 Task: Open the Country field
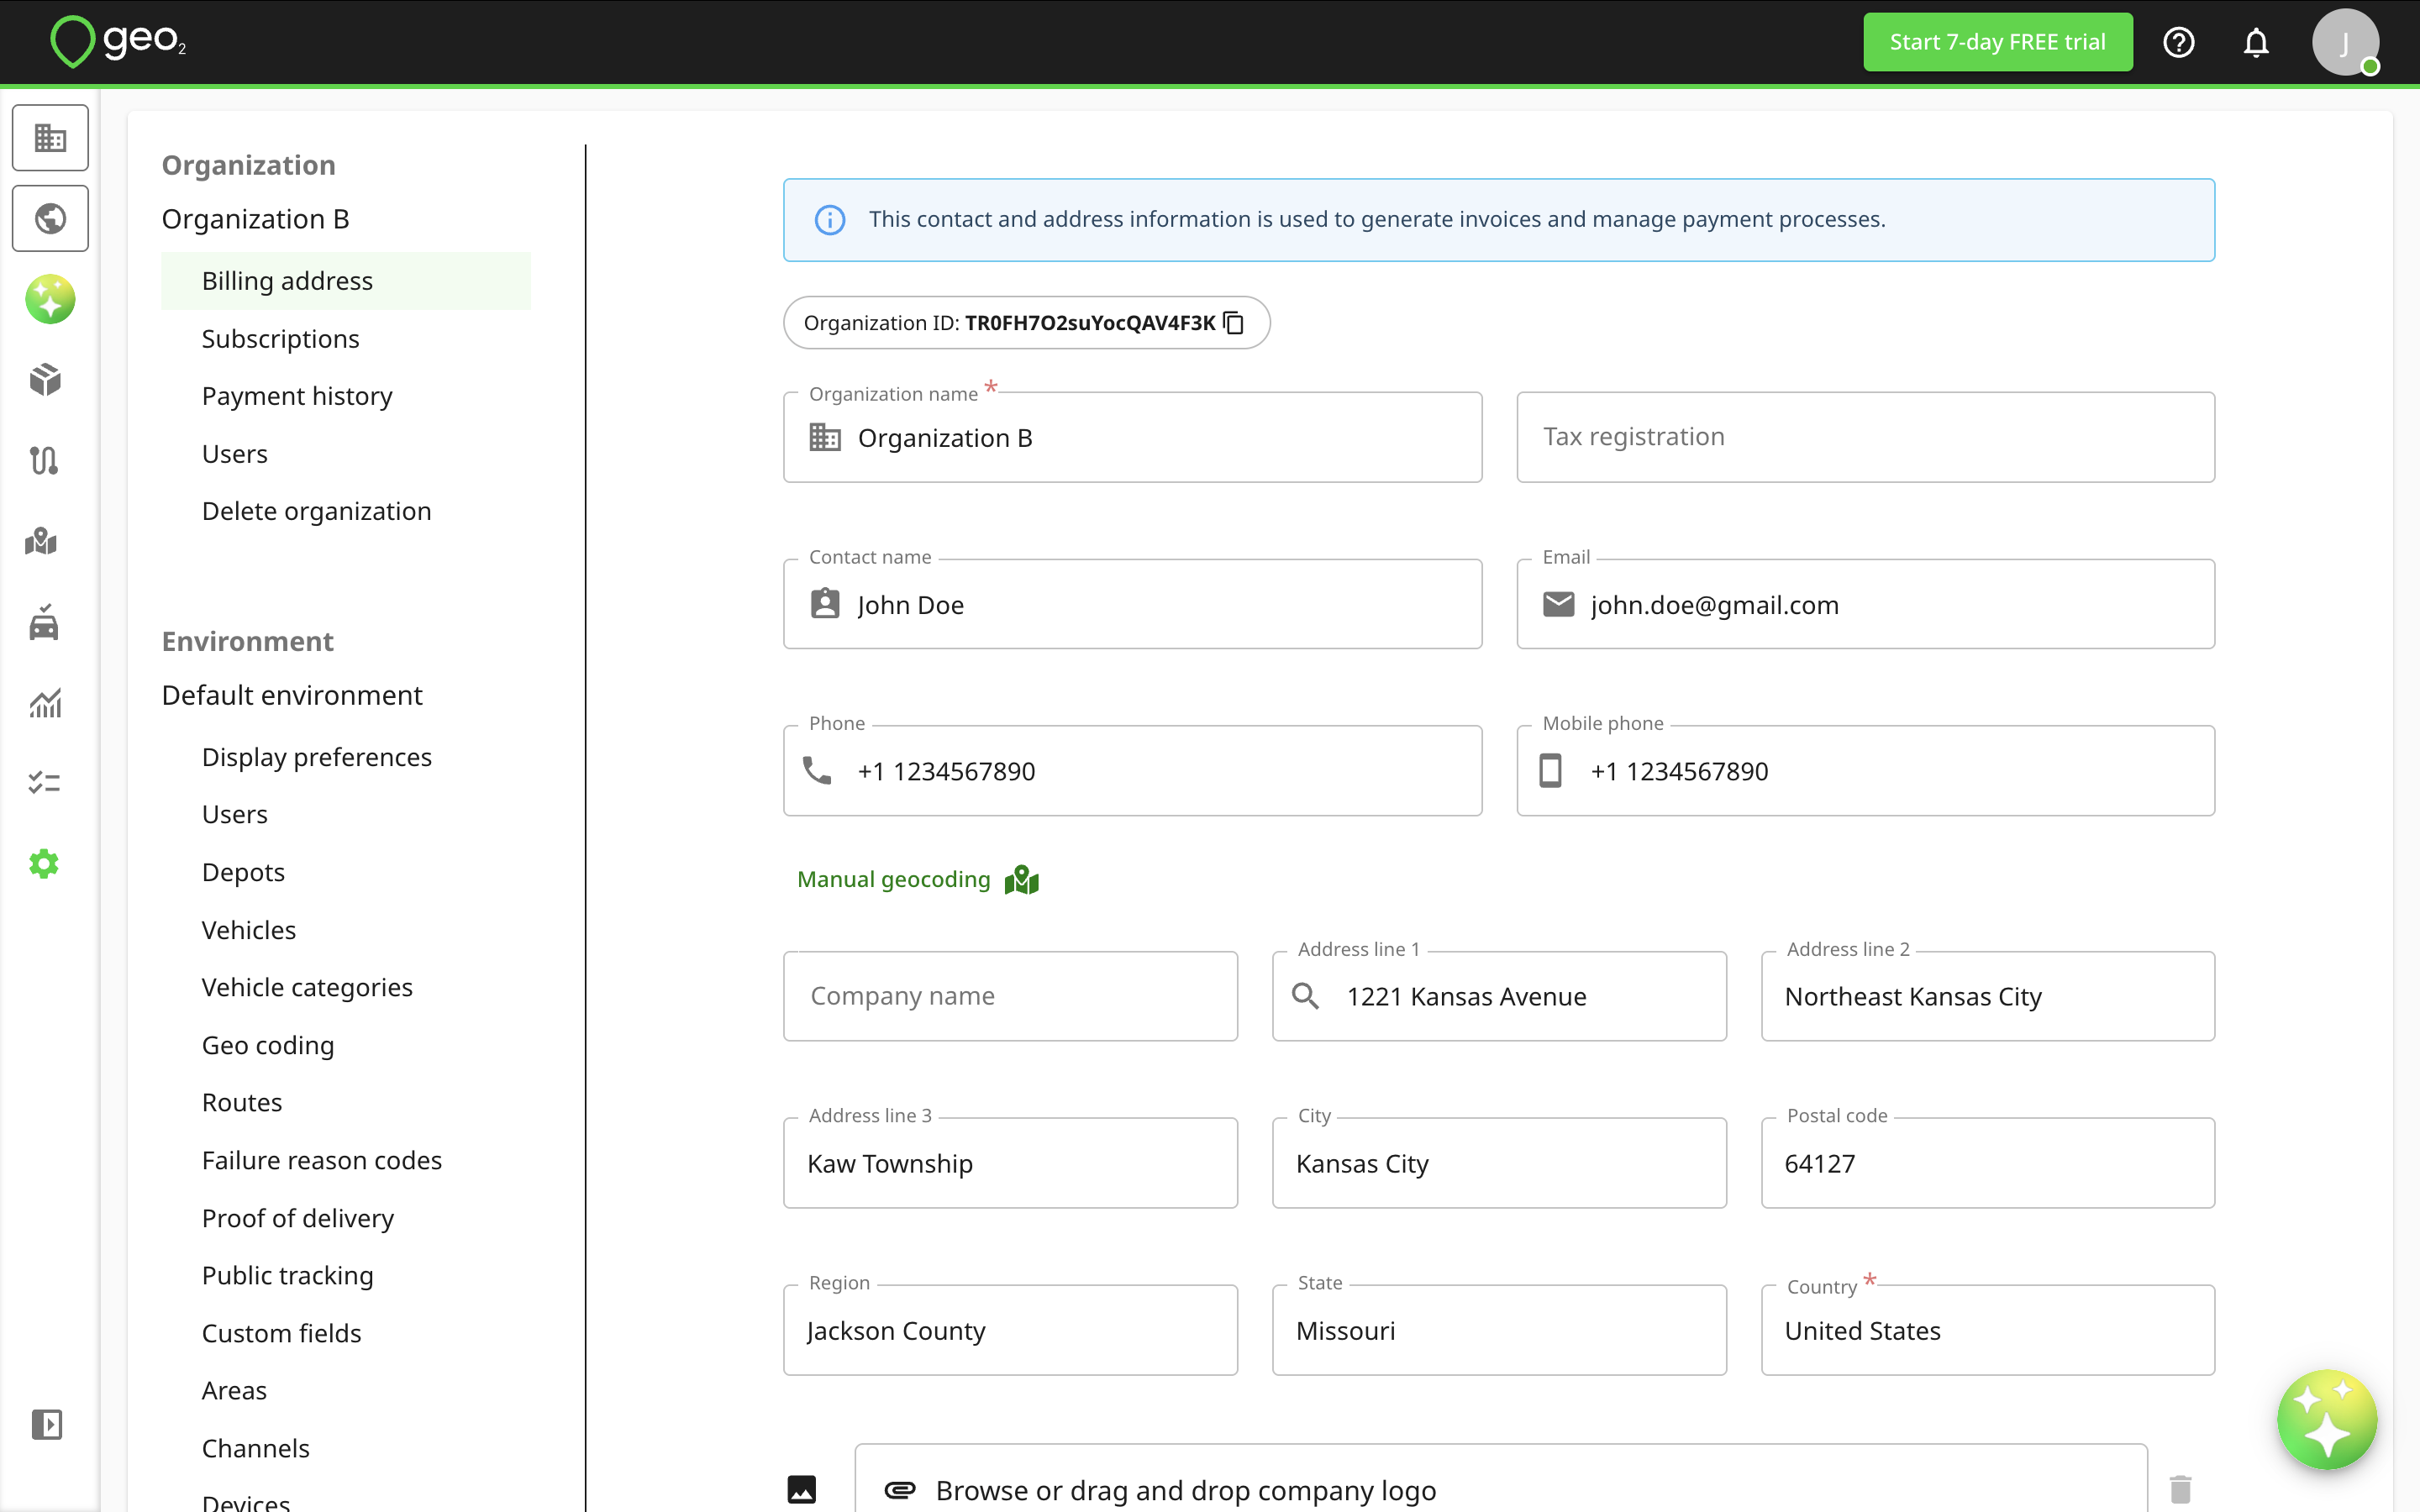(x=1988, y=1330)
